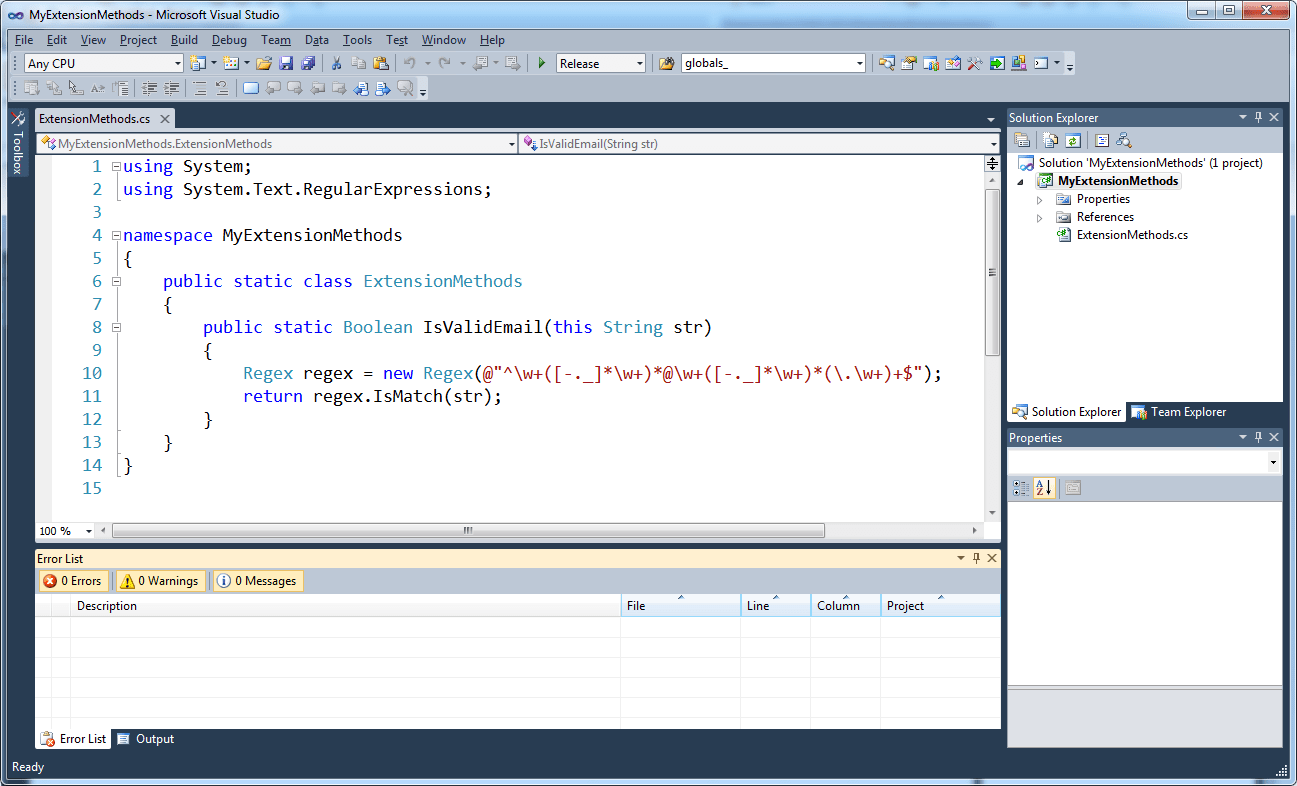Screen dimensions: 1297x786
Task: Click the Paste clipboard icon
Action: (380, 63)
